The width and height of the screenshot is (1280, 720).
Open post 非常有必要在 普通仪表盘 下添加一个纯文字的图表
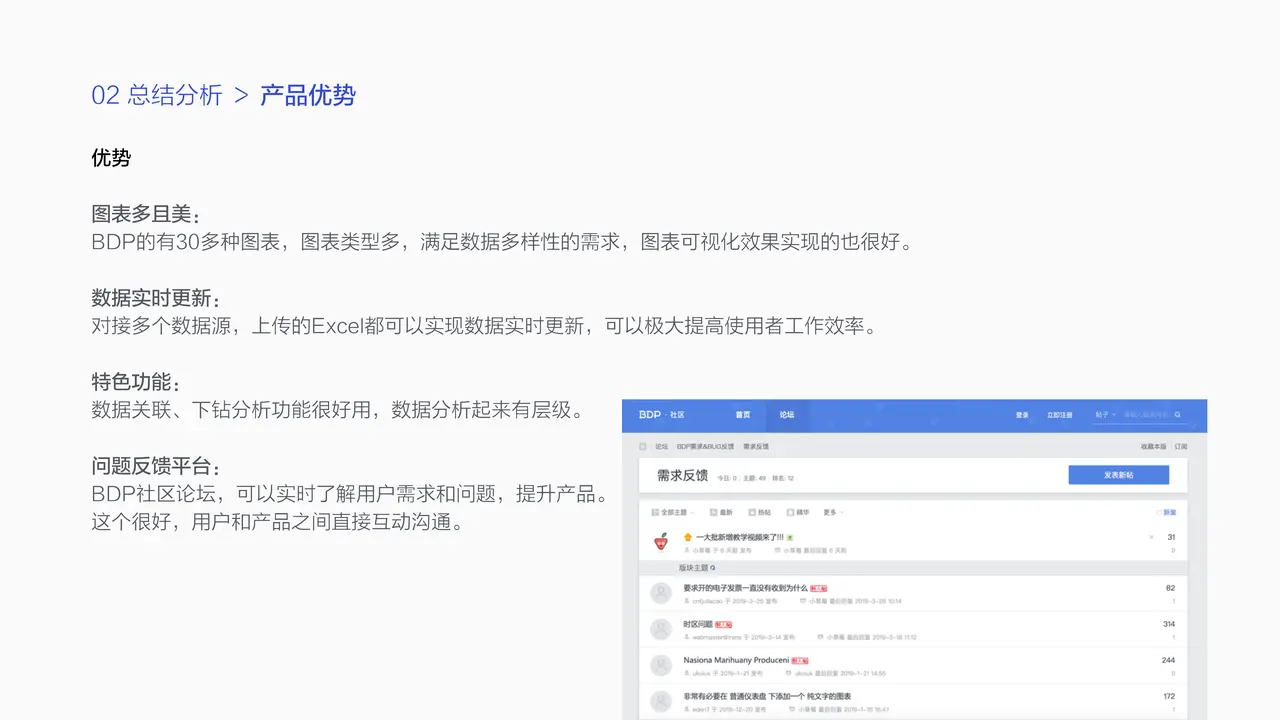coord(767,696)
